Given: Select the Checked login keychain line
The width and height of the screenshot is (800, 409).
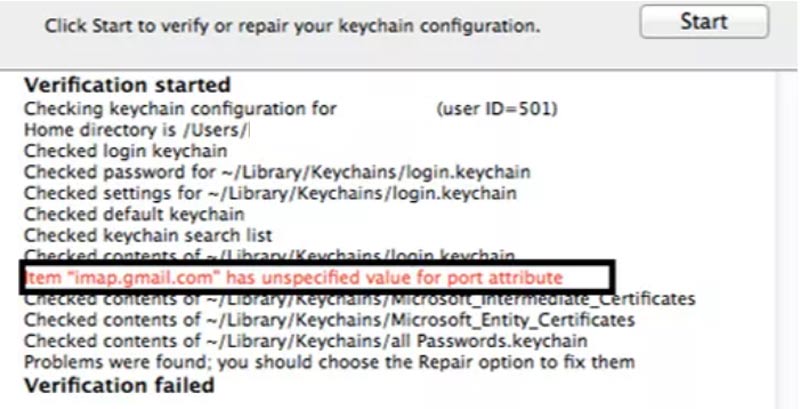Looking at the screenshot, I should coord(126,151).
